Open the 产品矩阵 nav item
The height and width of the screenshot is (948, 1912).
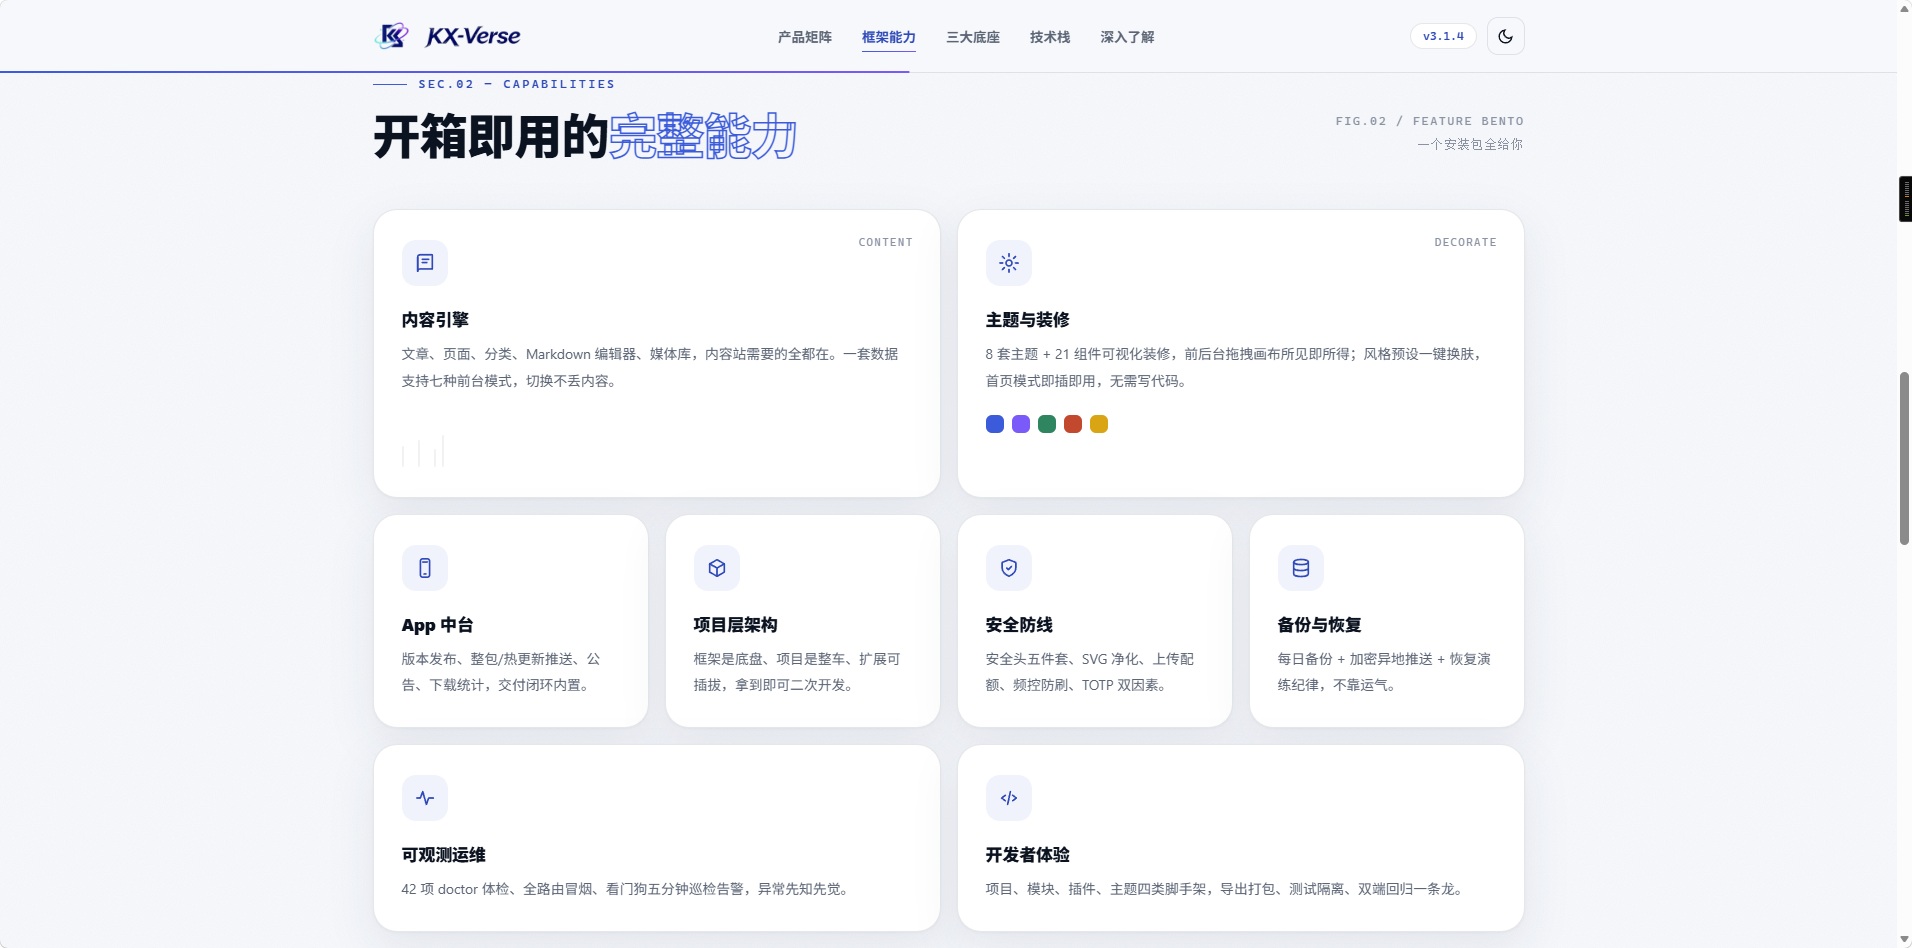[805, 37]
